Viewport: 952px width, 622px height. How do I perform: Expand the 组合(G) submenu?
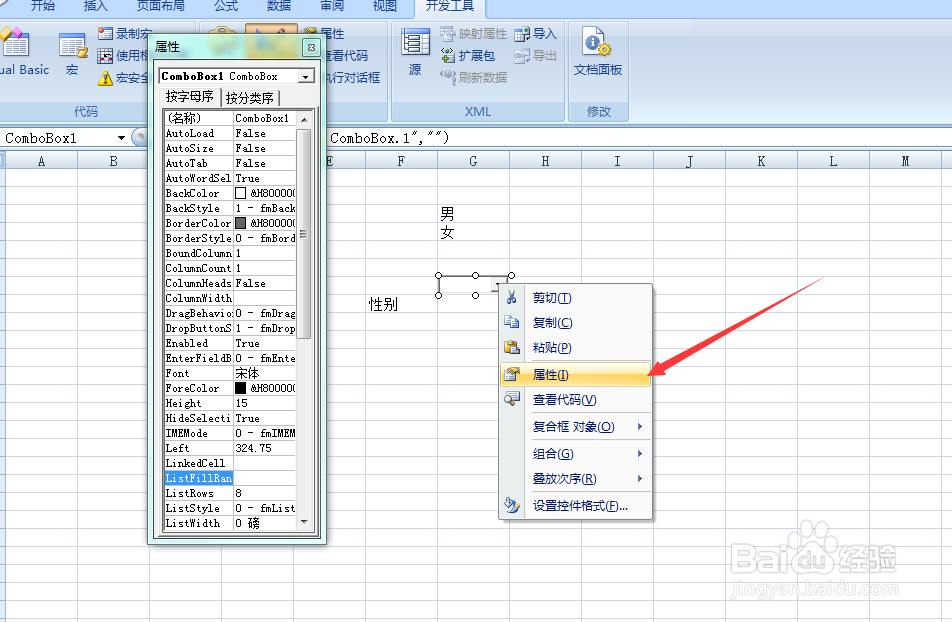575,454
